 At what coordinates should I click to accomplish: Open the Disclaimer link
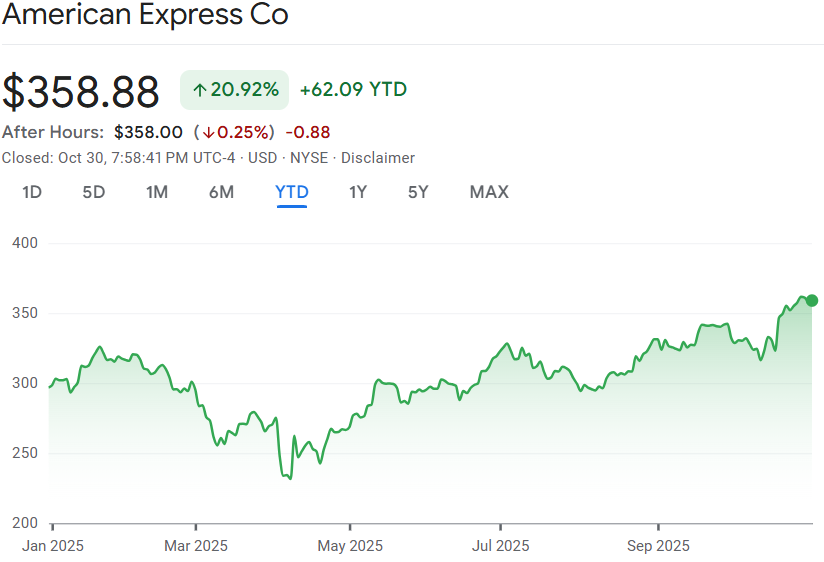pos(378,158)
